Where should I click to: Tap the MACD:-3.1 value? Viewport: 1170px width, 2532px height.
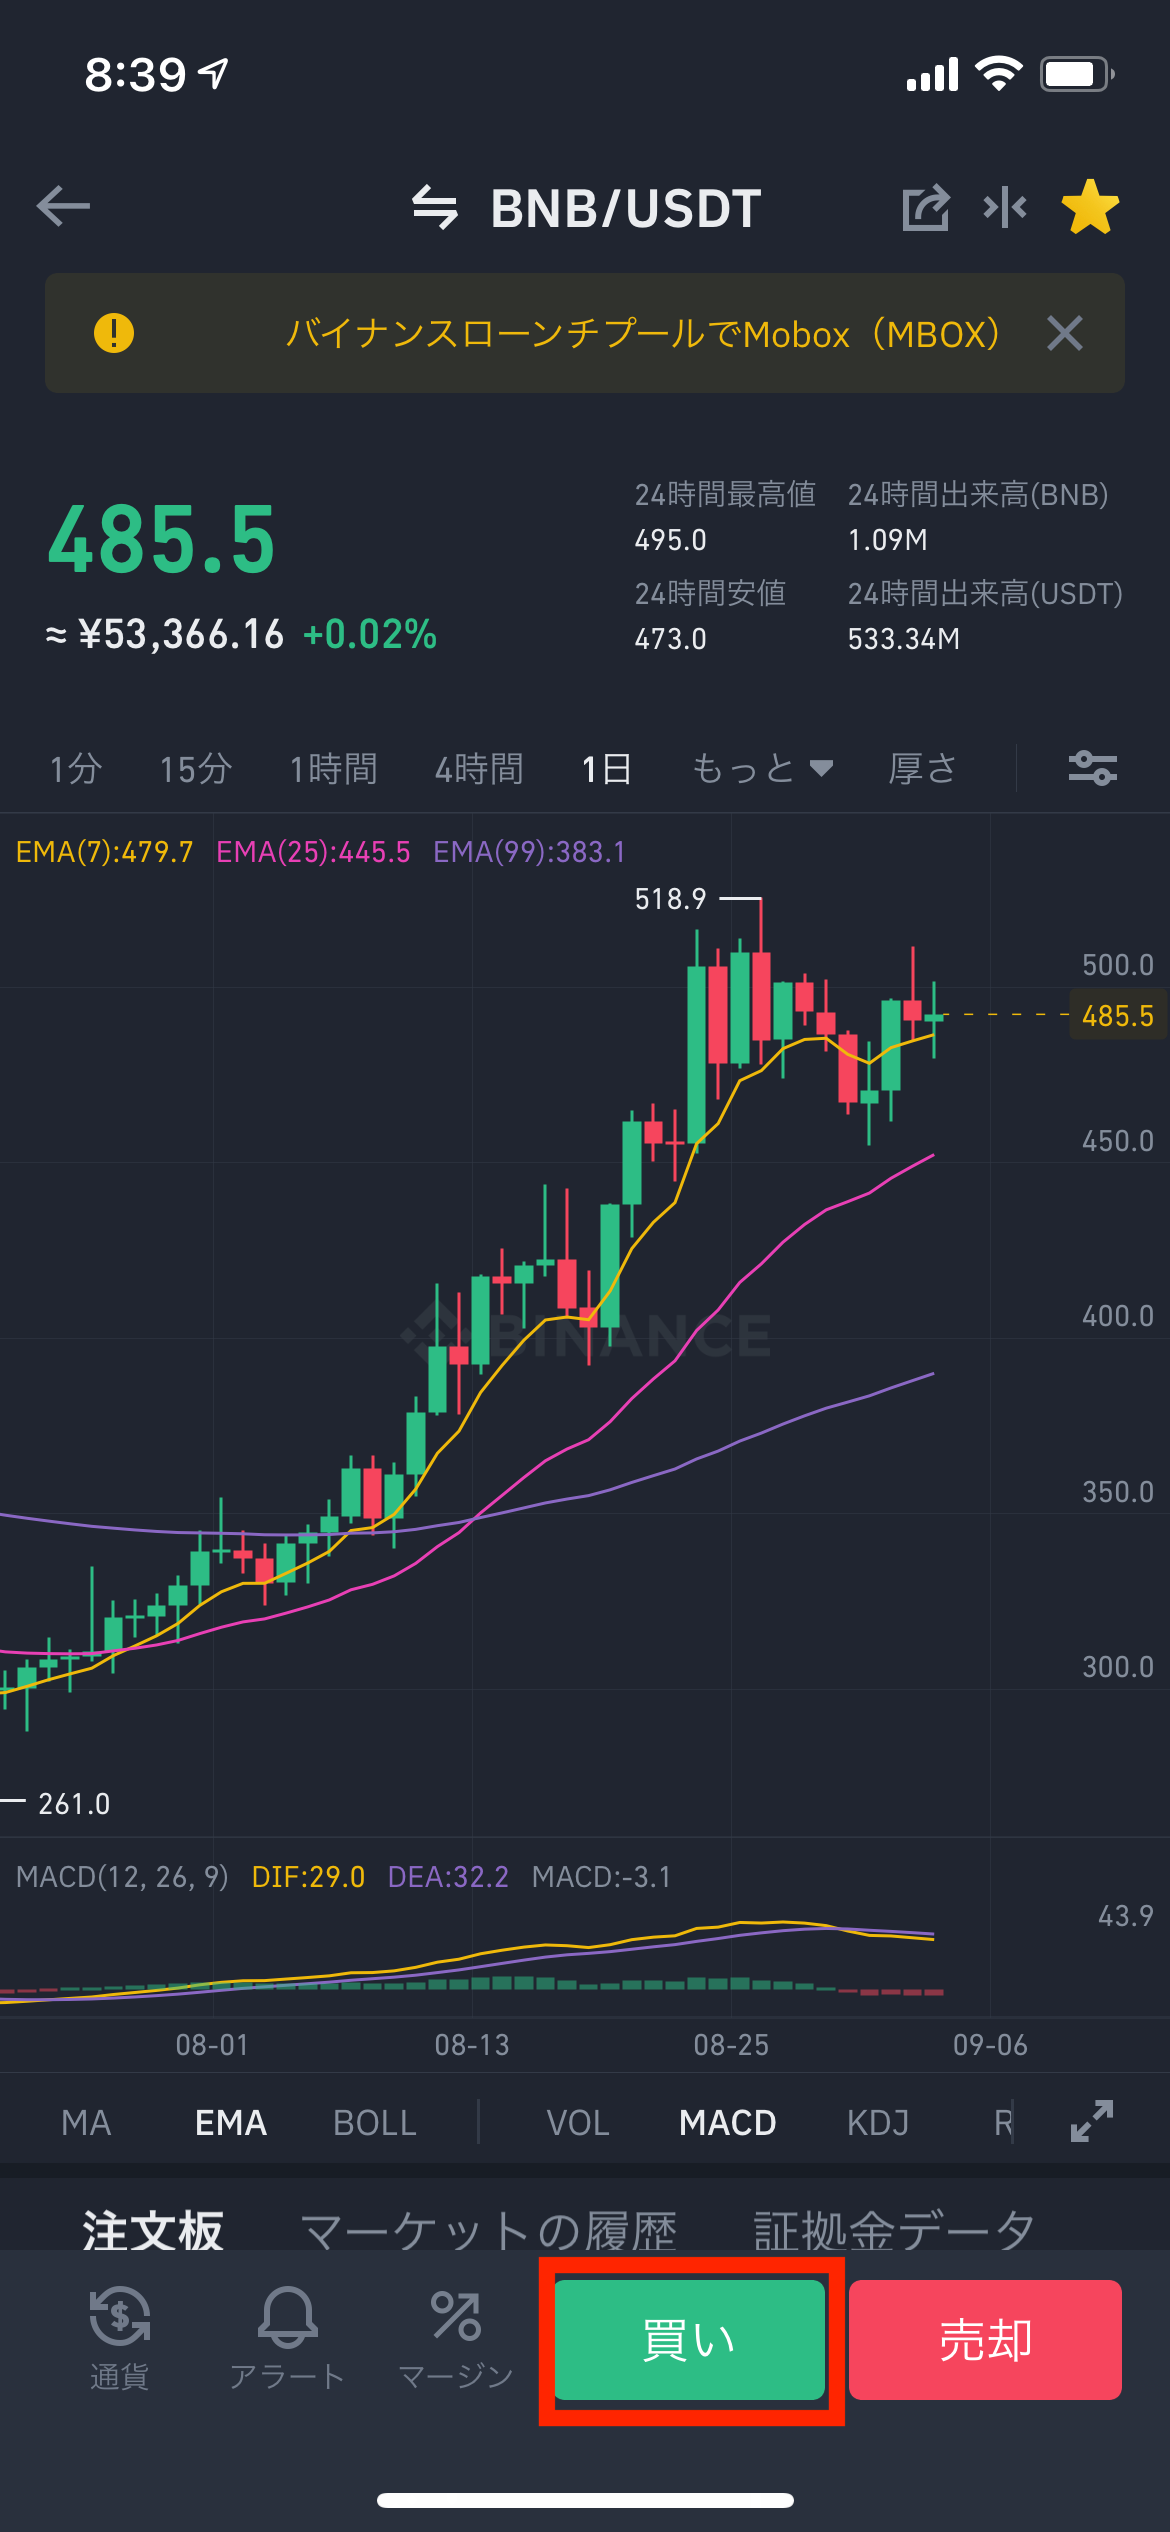(601, 1877)
